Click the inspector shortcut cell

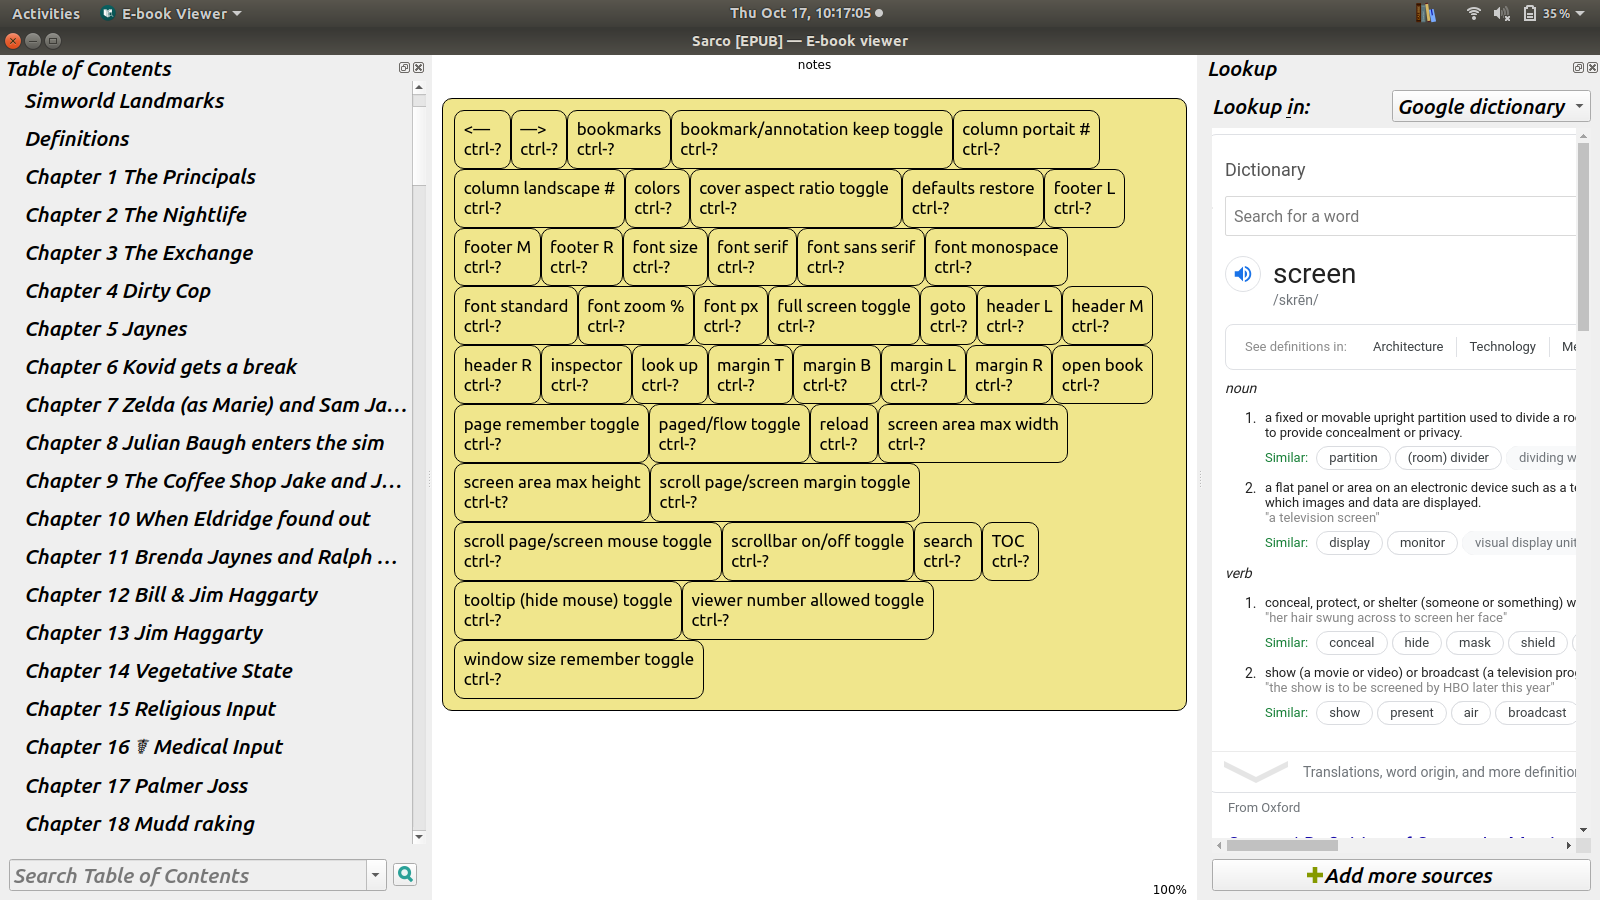586,375
